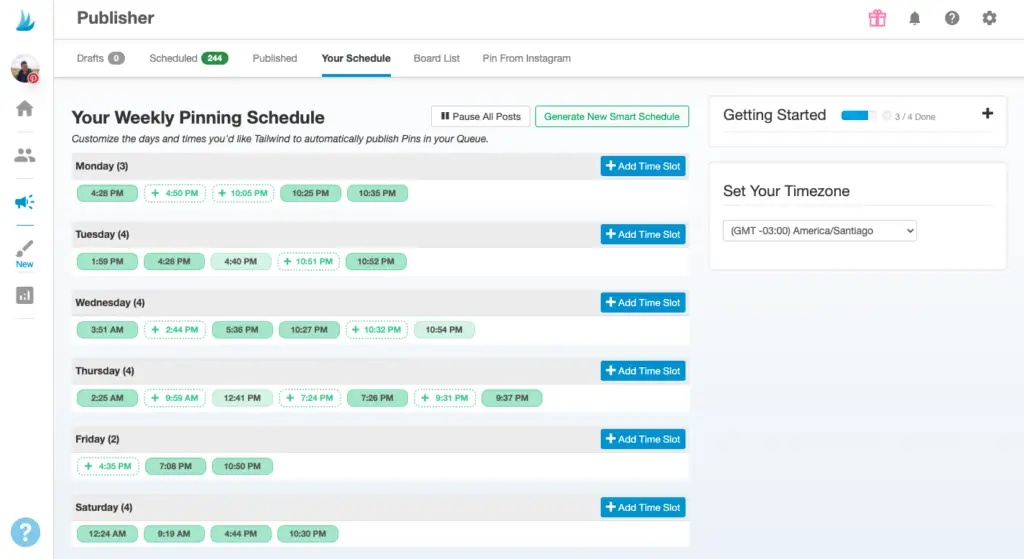This screenshot has width=1024, height=559.
Task: Click the pink gift icon
Action: (877, 18)
